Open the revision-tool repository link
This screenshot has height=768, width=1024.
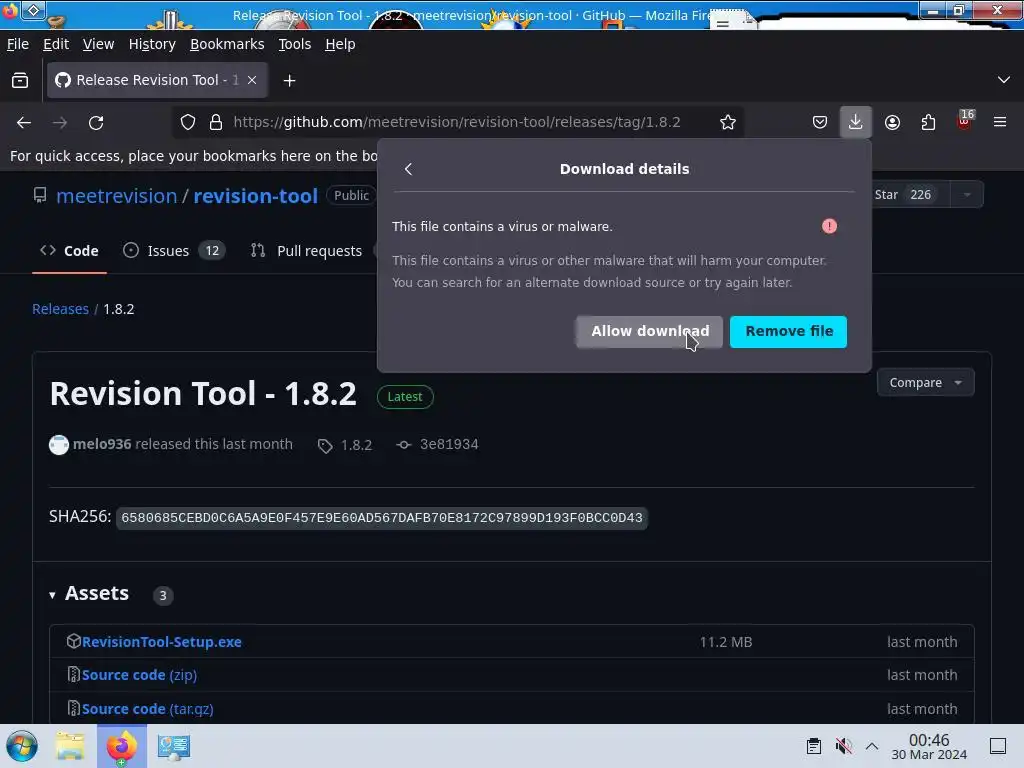[255, 196]
